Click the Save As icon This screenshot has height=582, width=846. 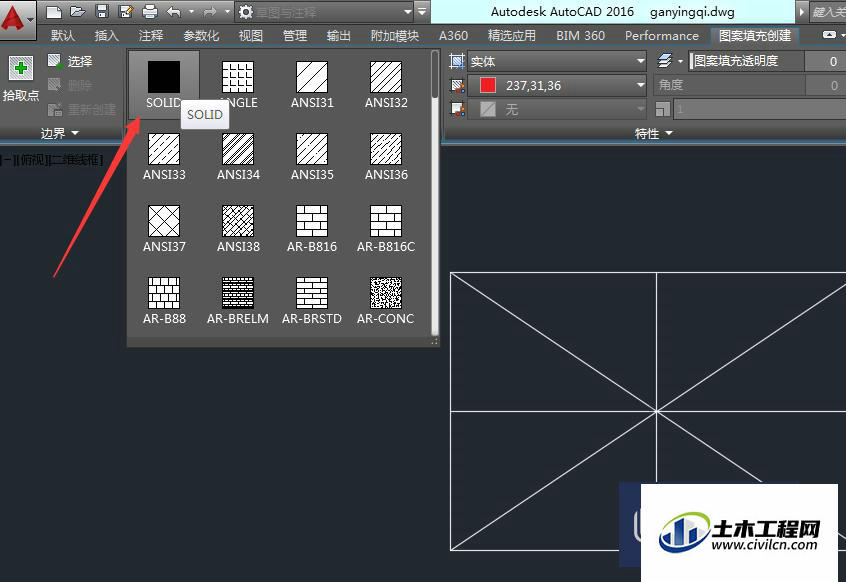click(126, 12)
